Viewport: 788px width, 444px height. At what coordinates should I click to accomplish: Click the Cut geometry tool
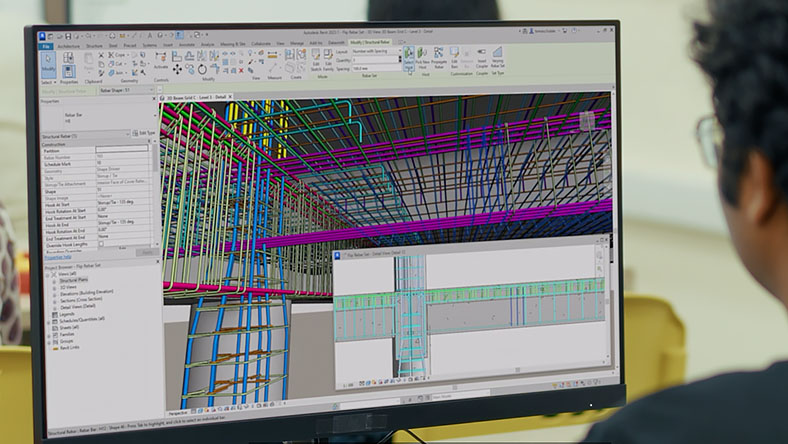pos(117,64)
